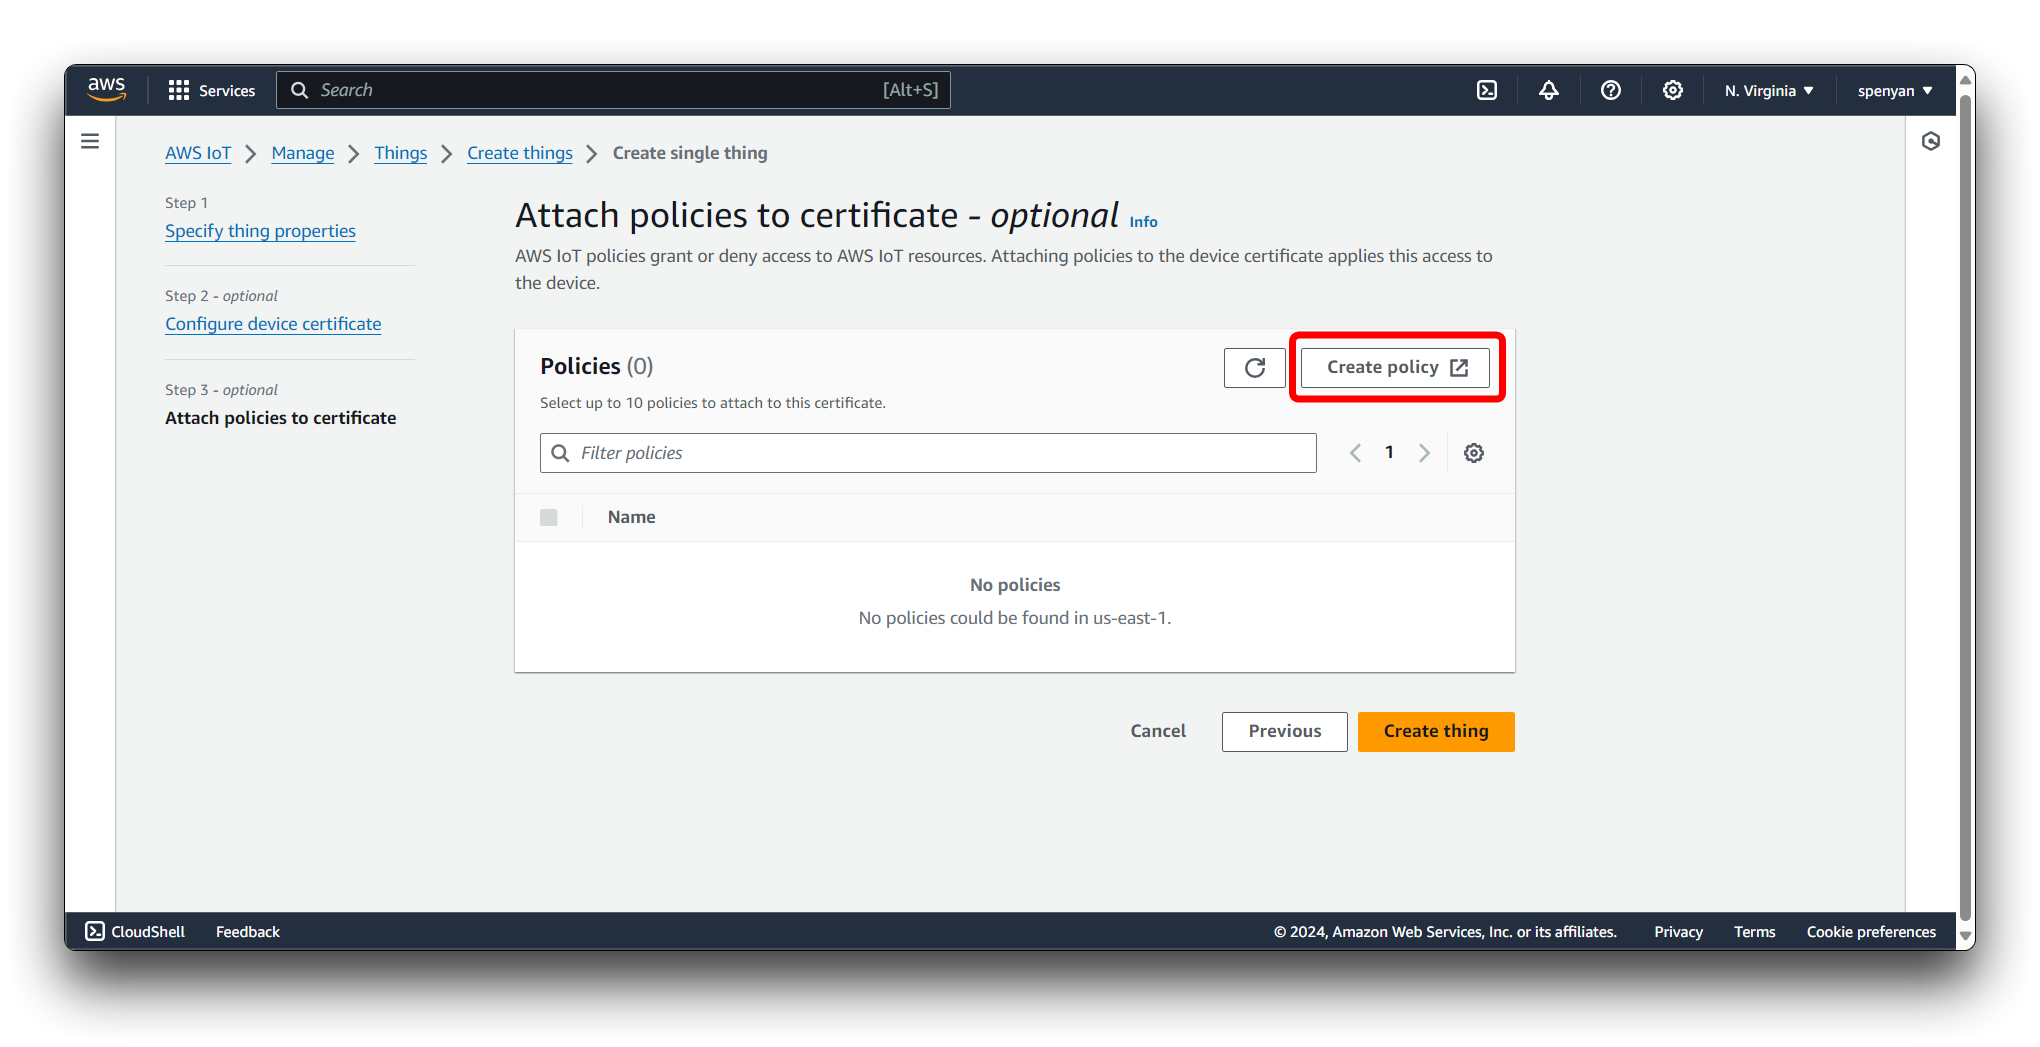Sort by Name column header
This screenshot has height=1047, width=2040.
pyautogui.click(x=631, y=517)
